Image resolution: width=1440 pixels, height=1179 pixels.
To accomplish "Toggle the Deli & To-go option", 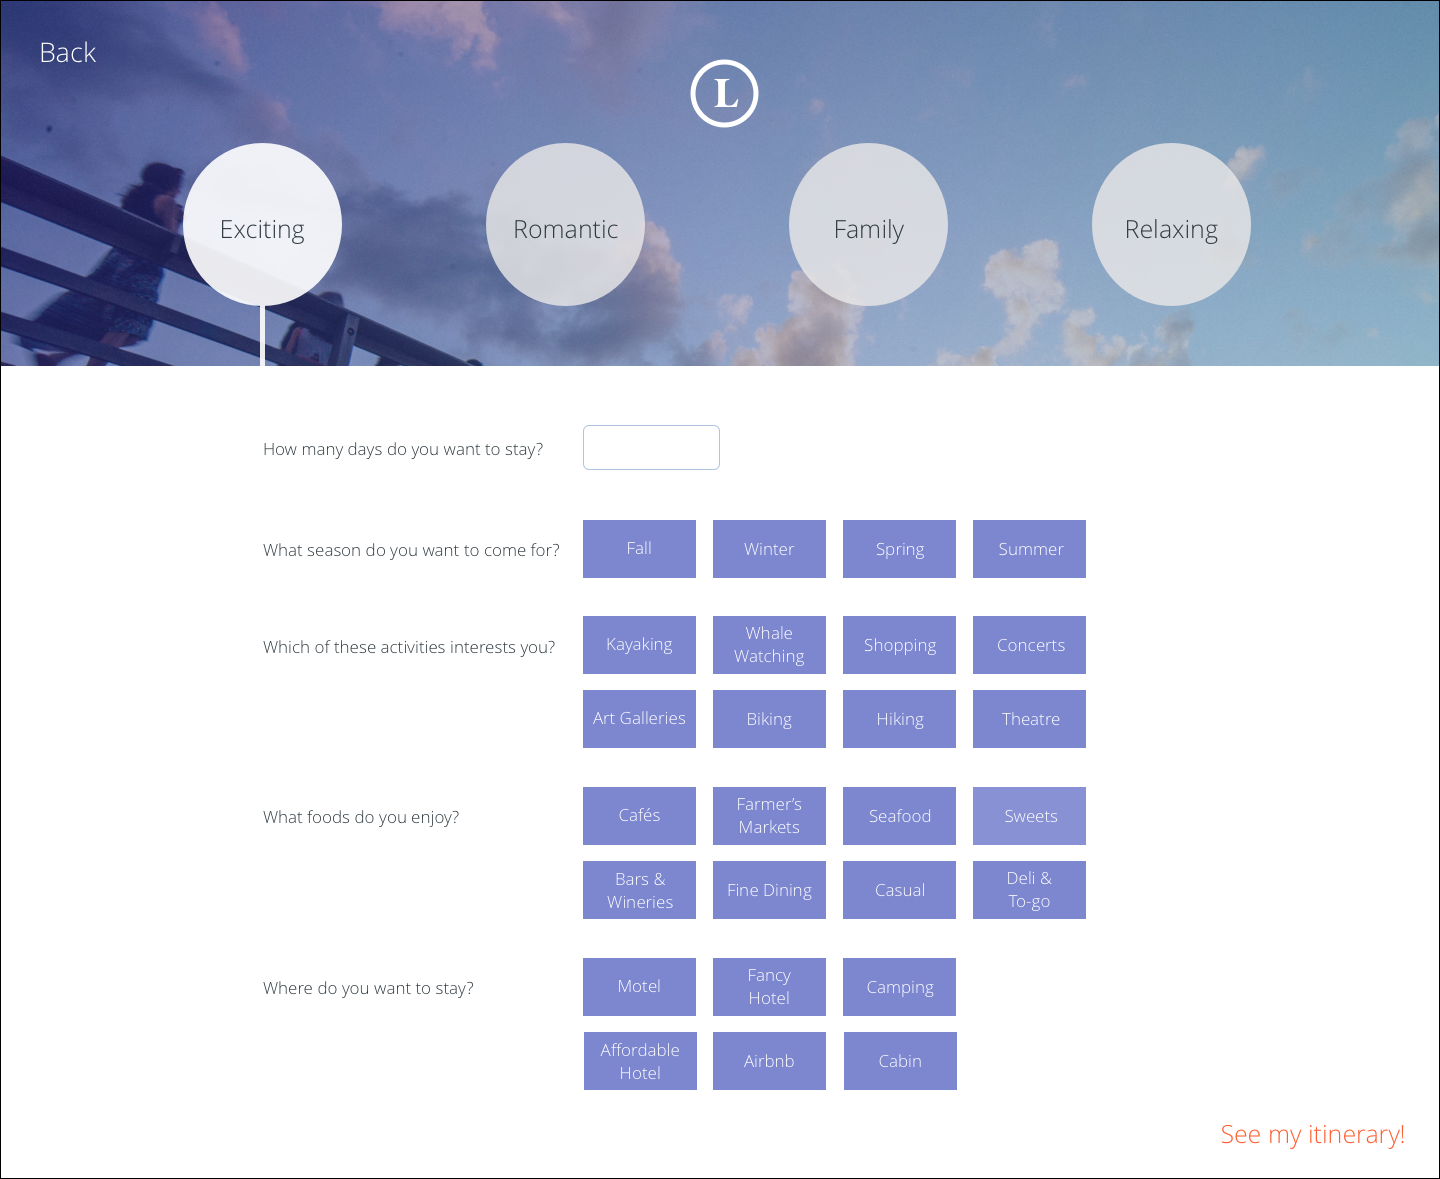I will [1029, 890].
